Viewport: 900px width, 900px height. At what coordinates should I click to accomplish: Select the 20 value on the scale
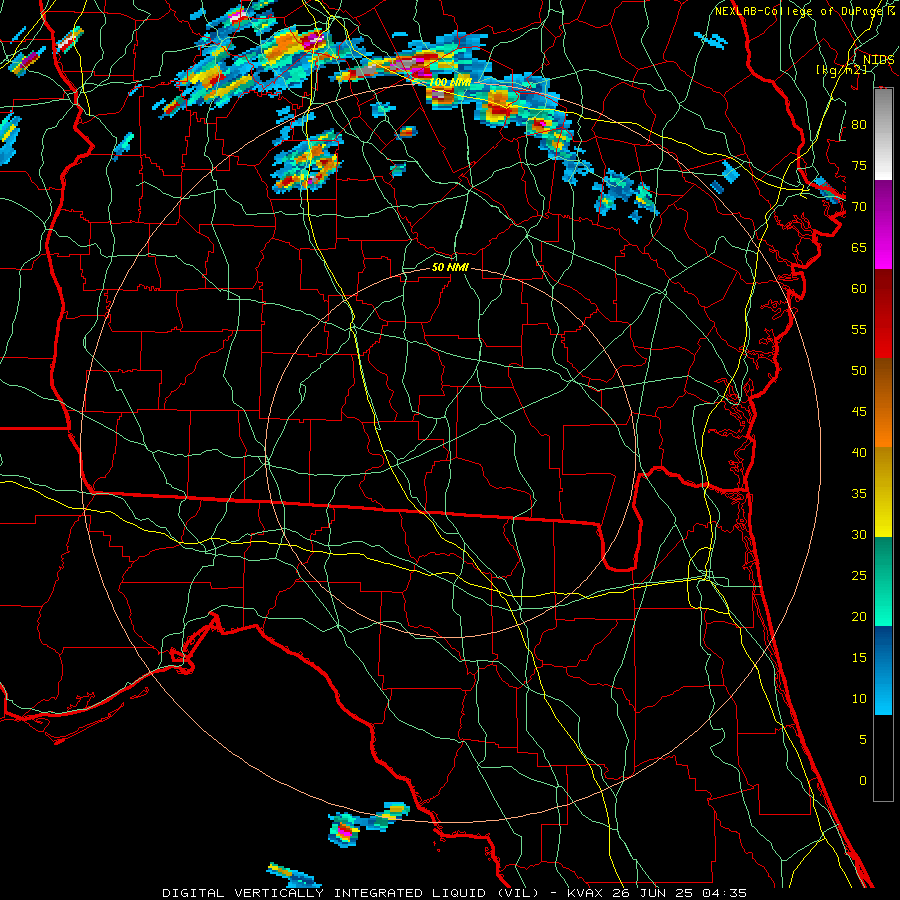point(859,616)
